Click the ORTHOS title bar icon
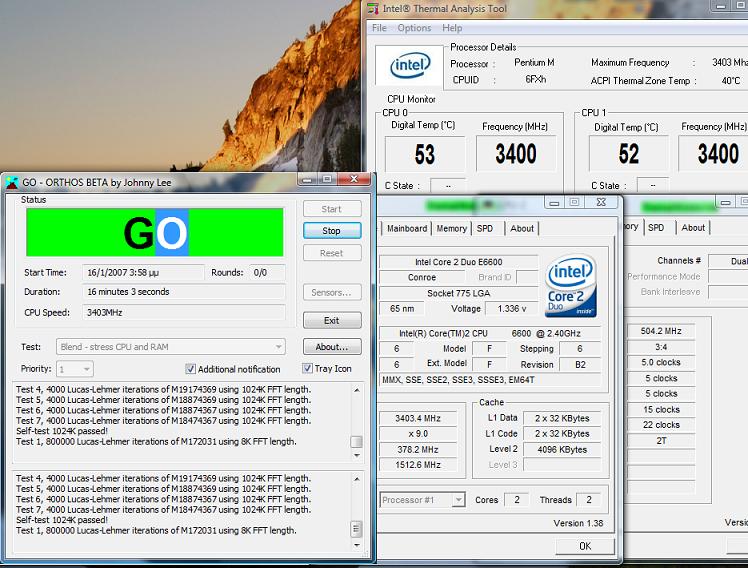 [x=12, y=182]
